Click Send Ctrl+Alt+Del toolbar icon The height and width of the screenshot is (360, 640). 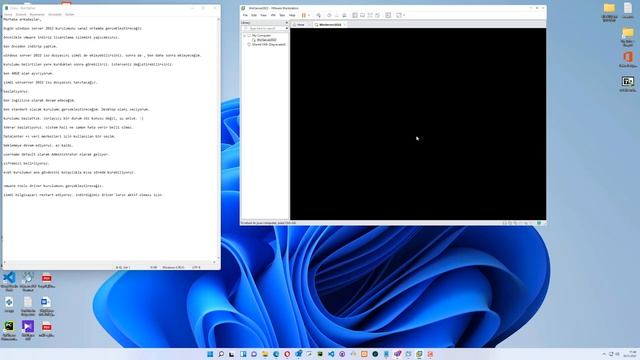point(318,15)
